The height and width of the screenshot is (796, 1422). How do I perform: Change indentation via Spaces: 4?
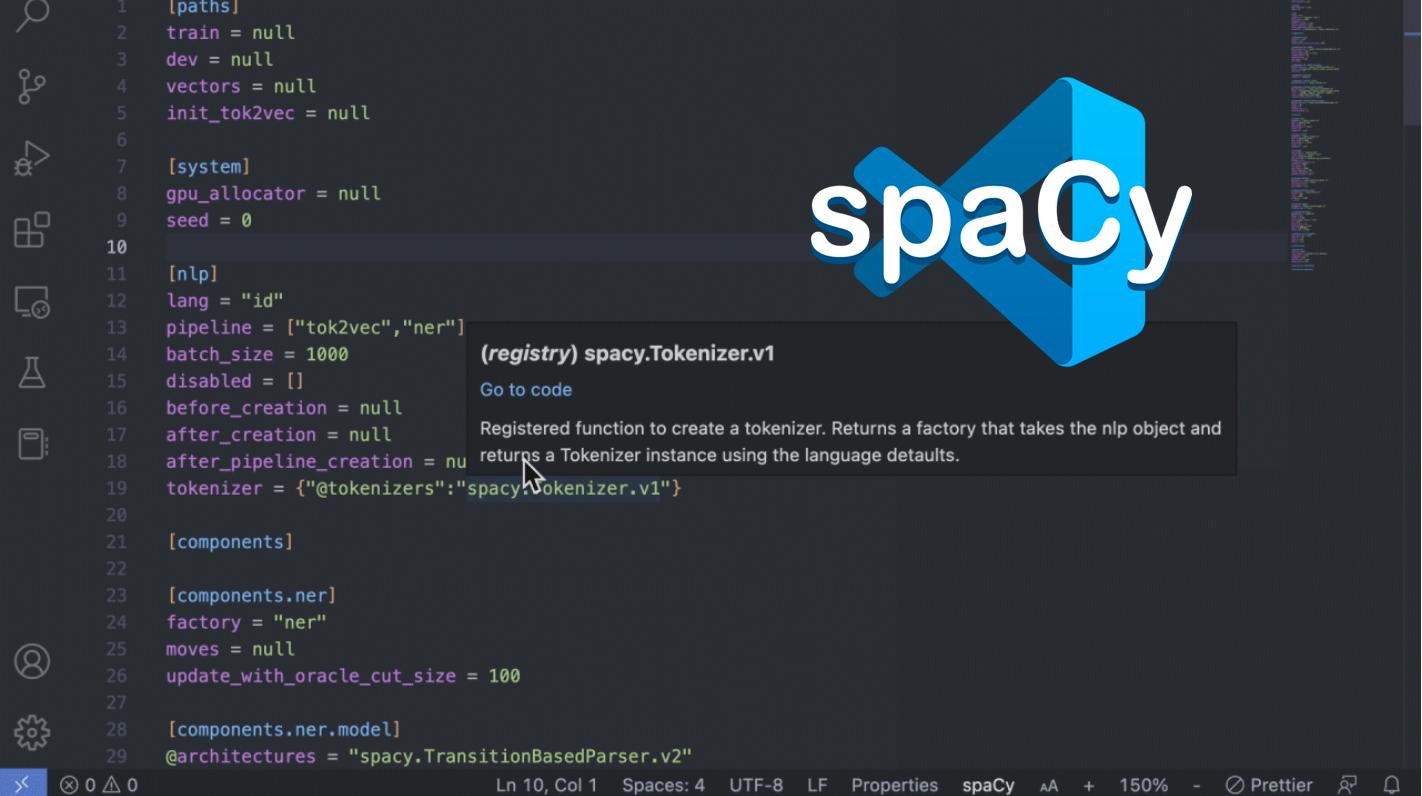click(x=663, y=785)
